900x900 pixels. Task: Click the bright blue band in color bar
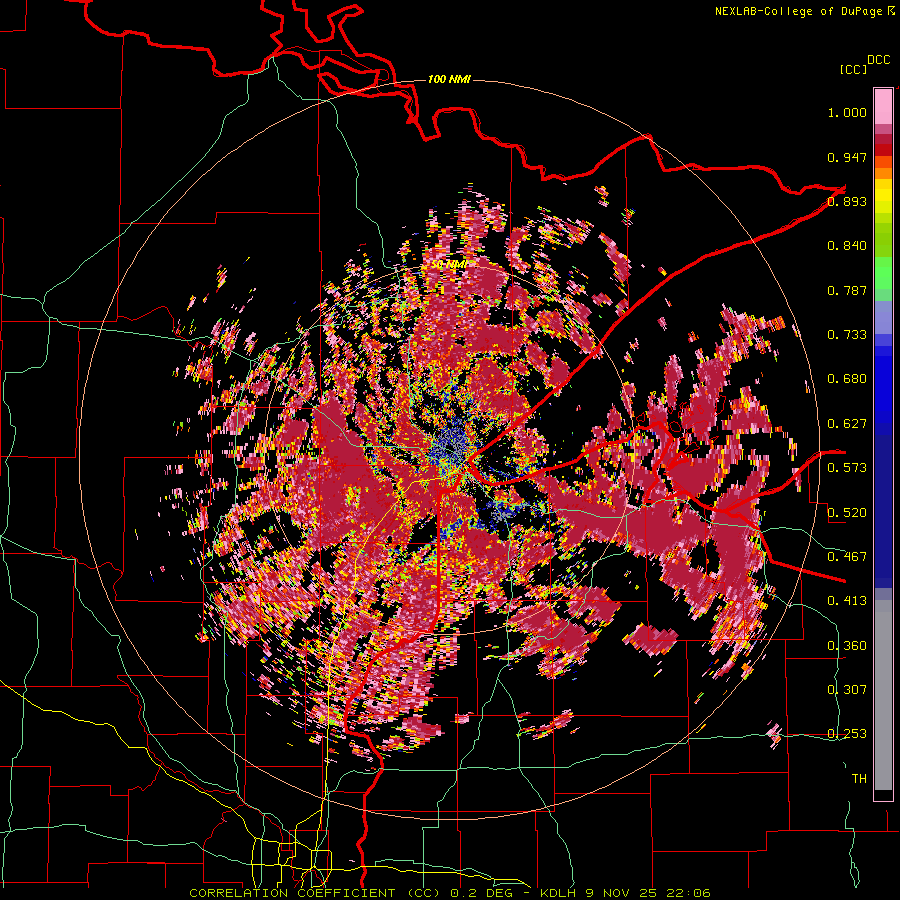pos(883,385)
